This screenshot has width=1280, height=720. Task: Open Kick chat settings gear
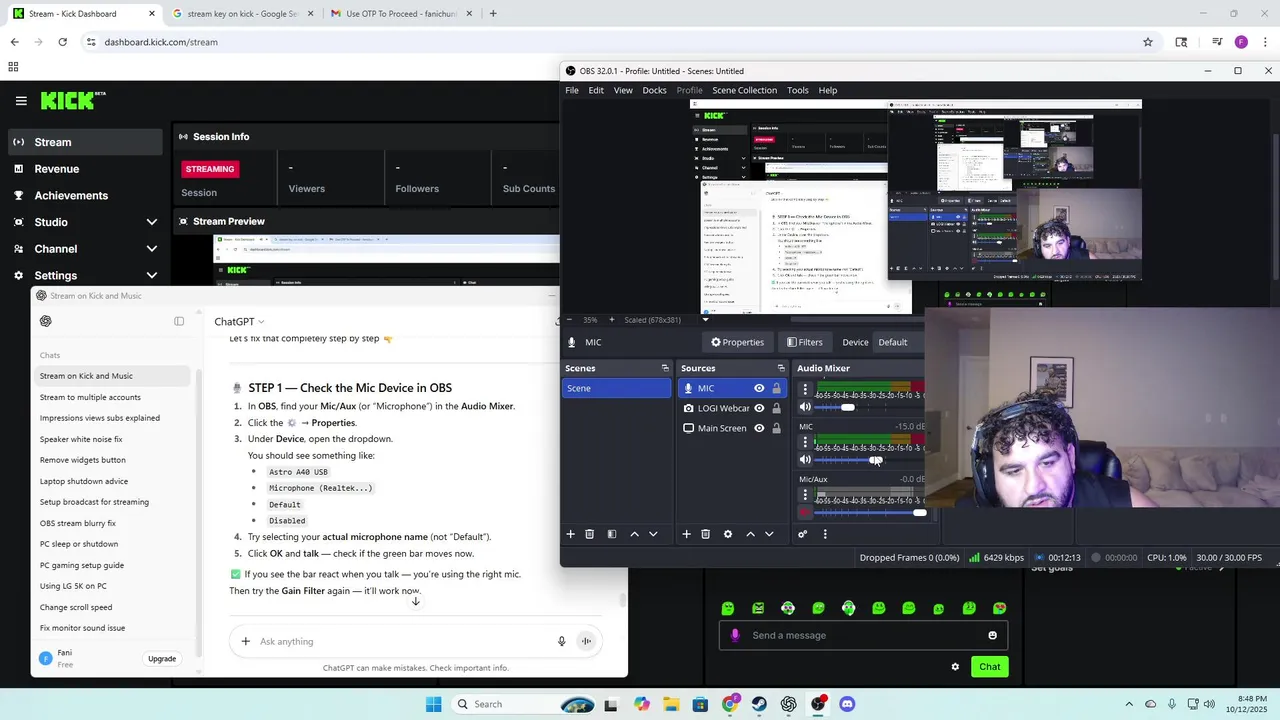[955, 667]
